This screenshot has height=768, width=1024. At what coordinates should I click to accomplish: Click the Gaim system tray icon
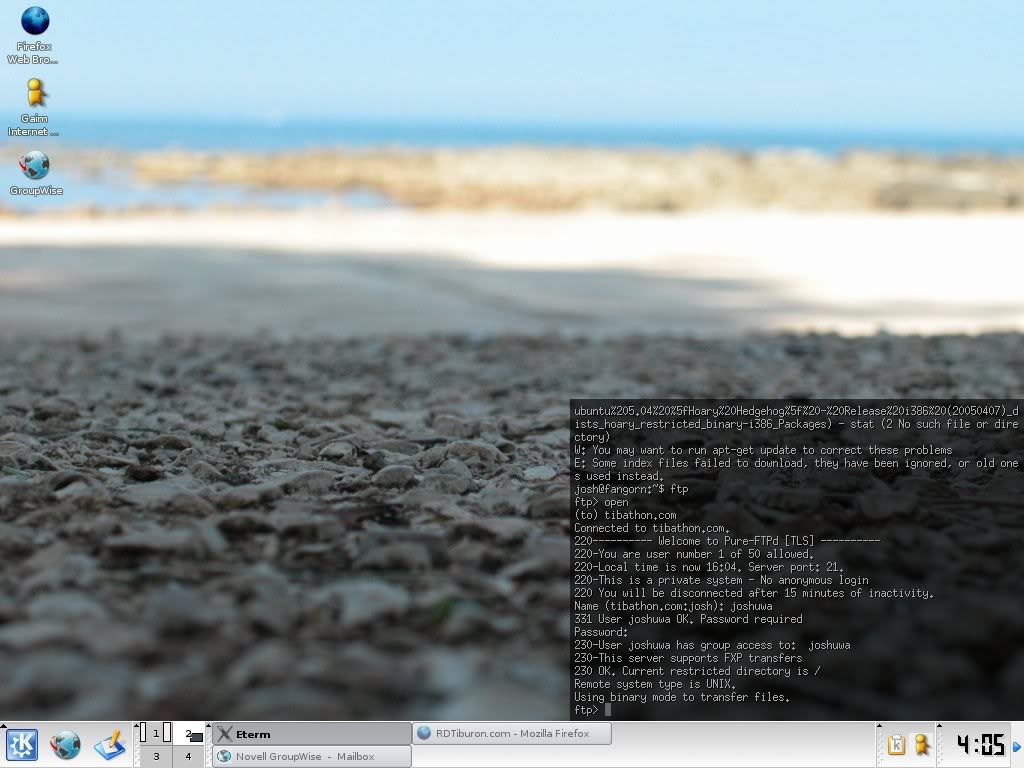tap(921, 744)
